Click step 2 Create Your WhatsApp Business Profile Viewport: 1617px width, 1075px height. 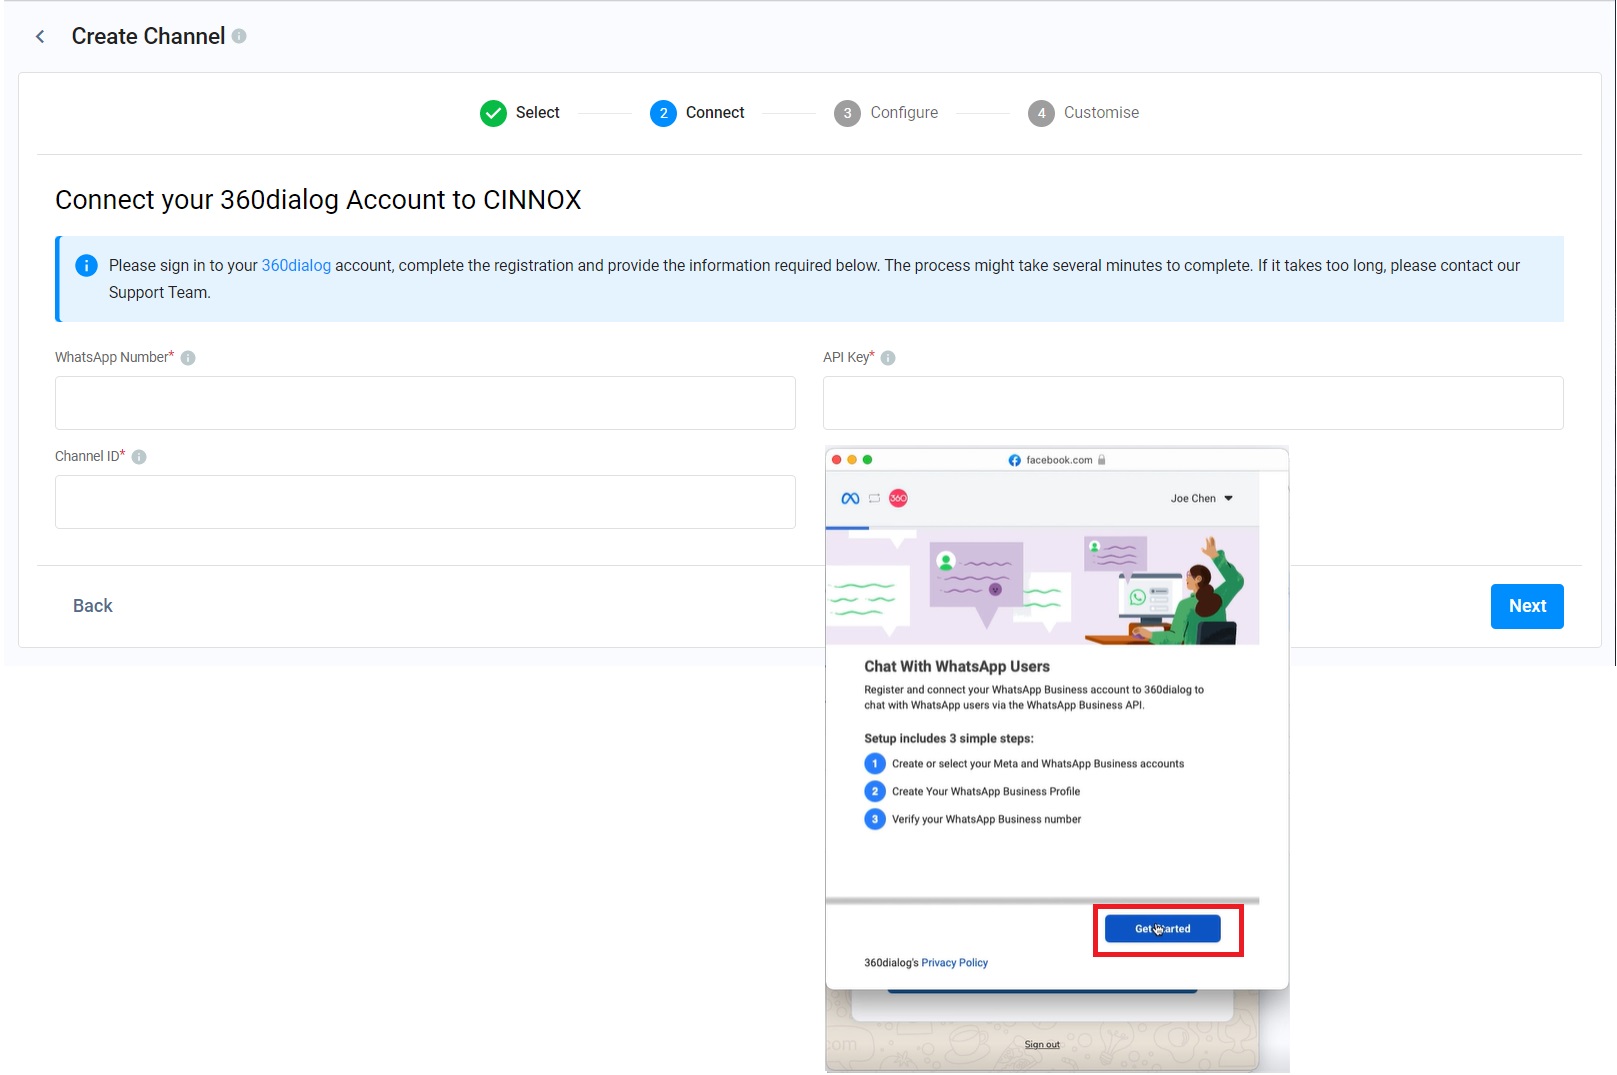click(972, 792)
